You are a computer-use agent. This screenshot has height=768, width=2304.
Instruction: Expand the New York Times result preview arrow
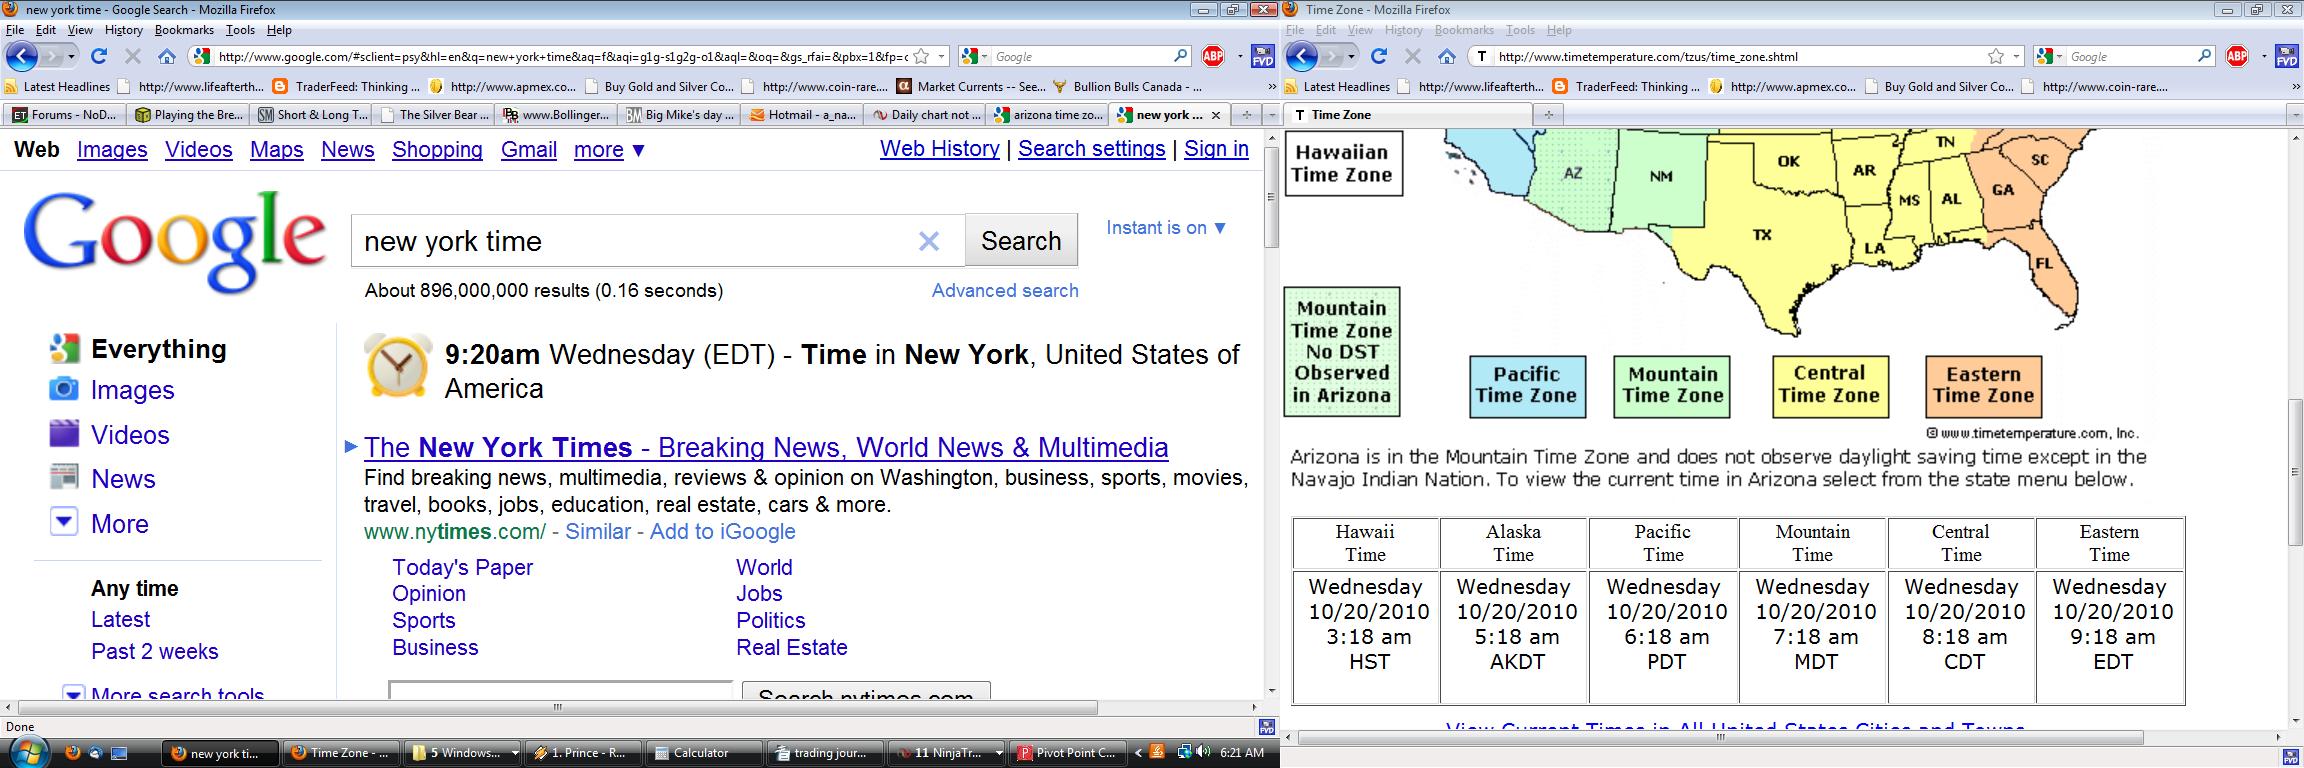(x=351, y=446)
